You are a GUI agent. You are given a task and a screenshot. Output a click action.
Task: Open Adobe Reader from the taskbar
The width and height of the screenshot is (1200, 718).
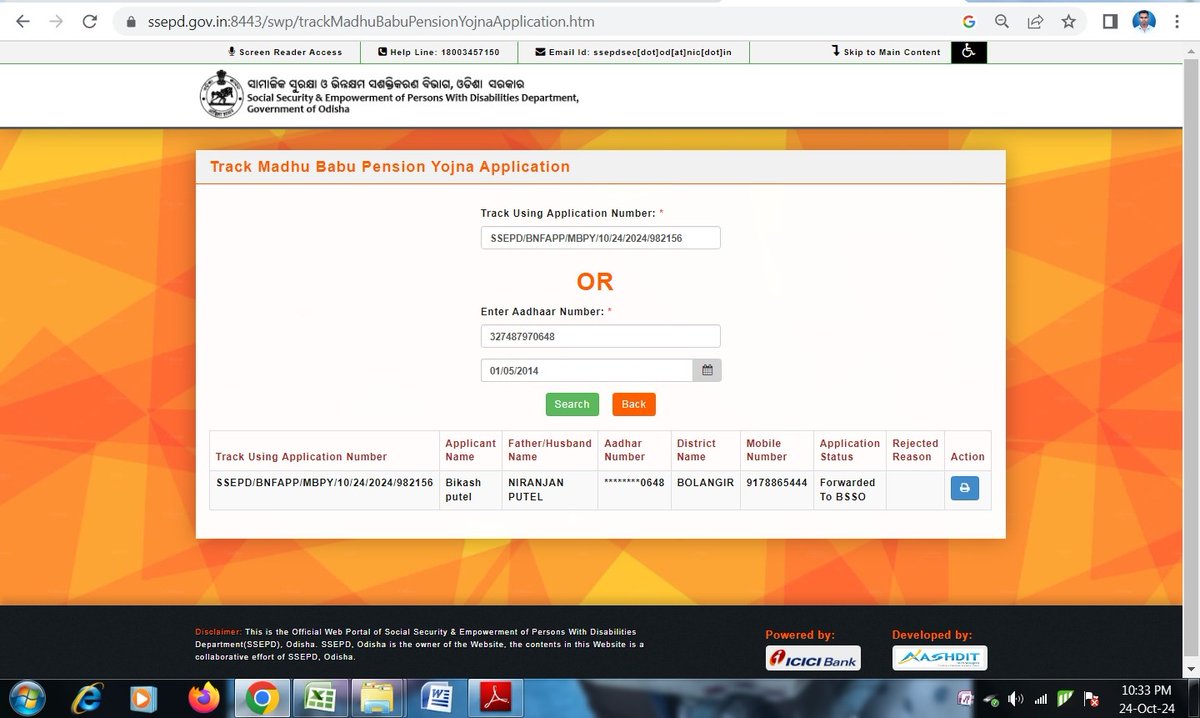(497, 696)
